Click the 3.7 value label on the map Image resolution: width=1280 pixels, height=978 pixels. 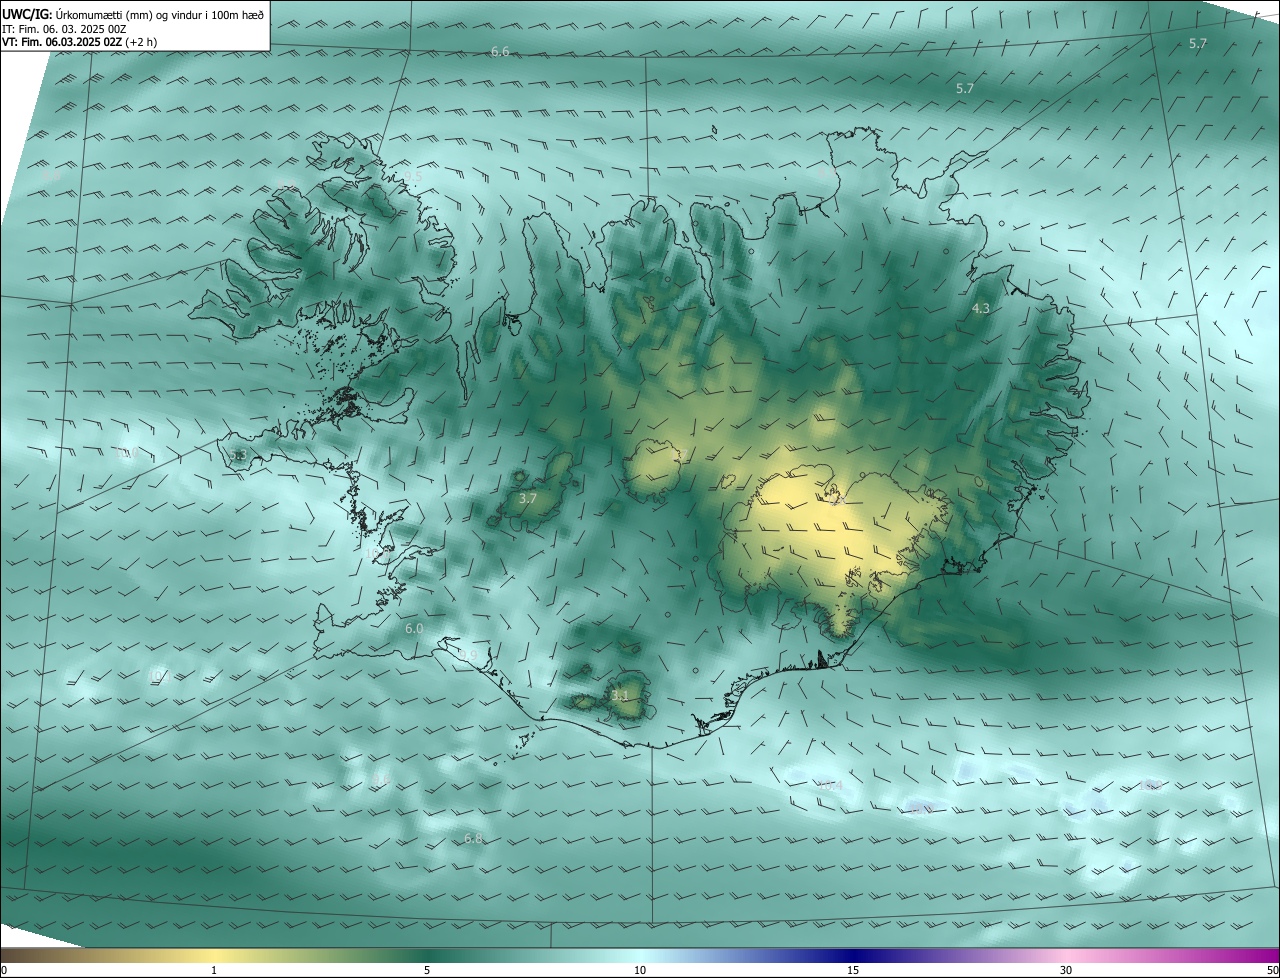click(528, 498)
